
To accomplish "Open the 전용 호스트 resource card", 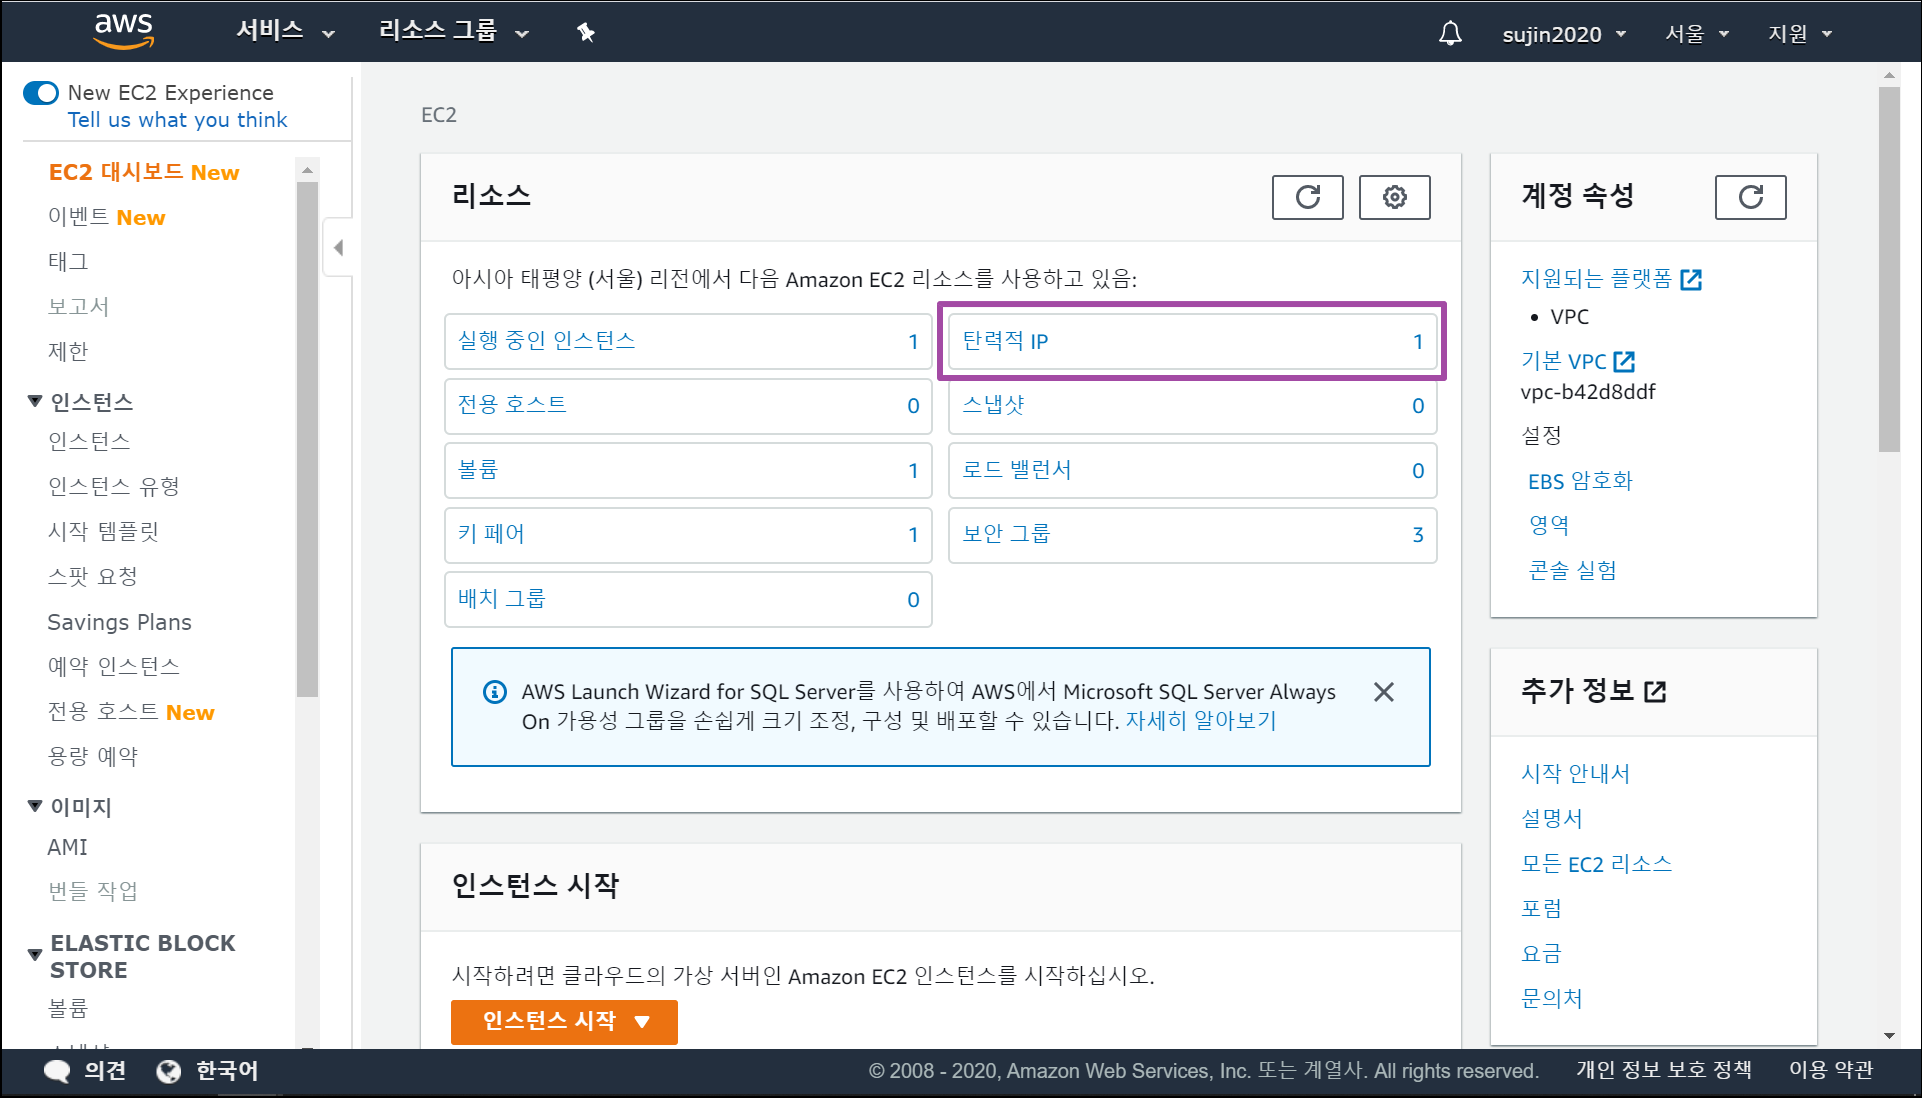I will click(x=688, y=406).
